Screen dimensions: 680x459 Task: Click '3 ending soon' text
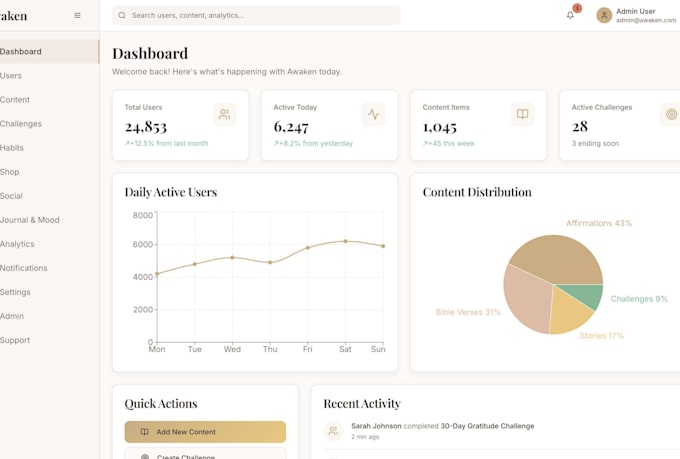[595, 144]
